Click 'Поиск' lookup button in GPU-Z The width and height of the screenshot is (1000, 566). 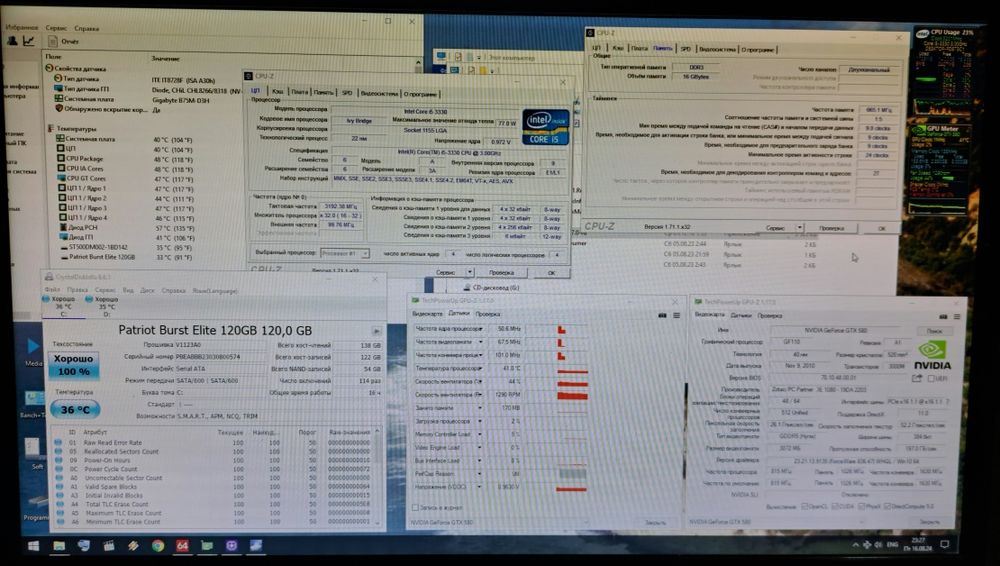(934, 331)
